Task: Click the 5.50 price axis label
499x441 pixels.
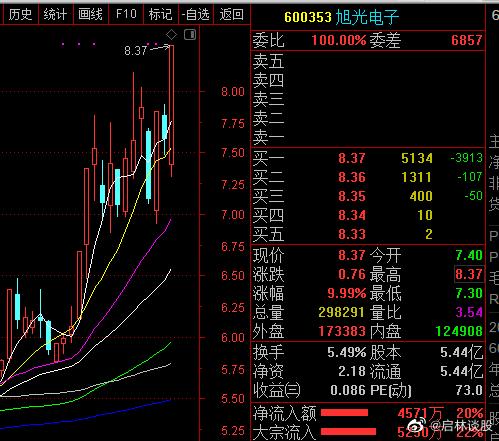Action: coord(233,399)
